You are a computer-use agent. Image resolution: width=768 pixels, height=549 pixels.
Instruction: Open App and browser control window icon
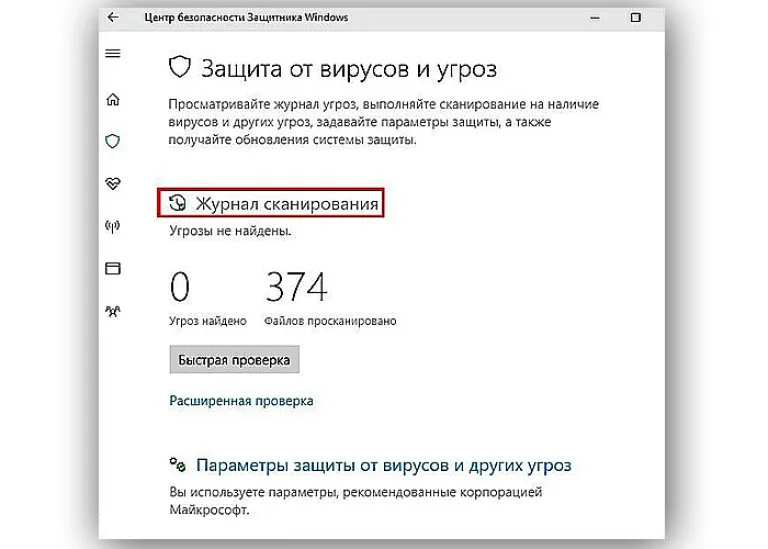click(113, 268)
